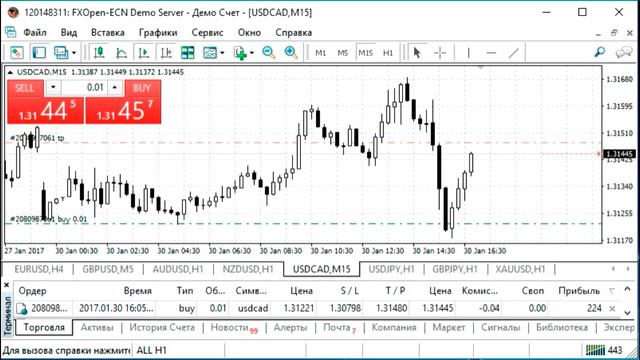Select the cursor arrow tool
The height and width of the screenshot is (360, 640).
point(417,53)
